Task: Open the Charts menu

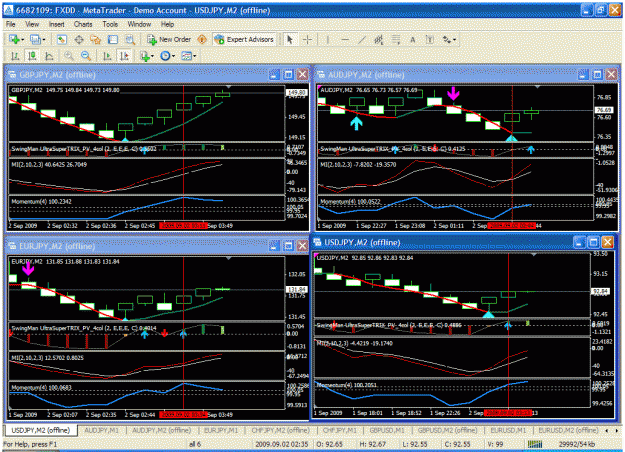Action: click(x=83, y=24)
